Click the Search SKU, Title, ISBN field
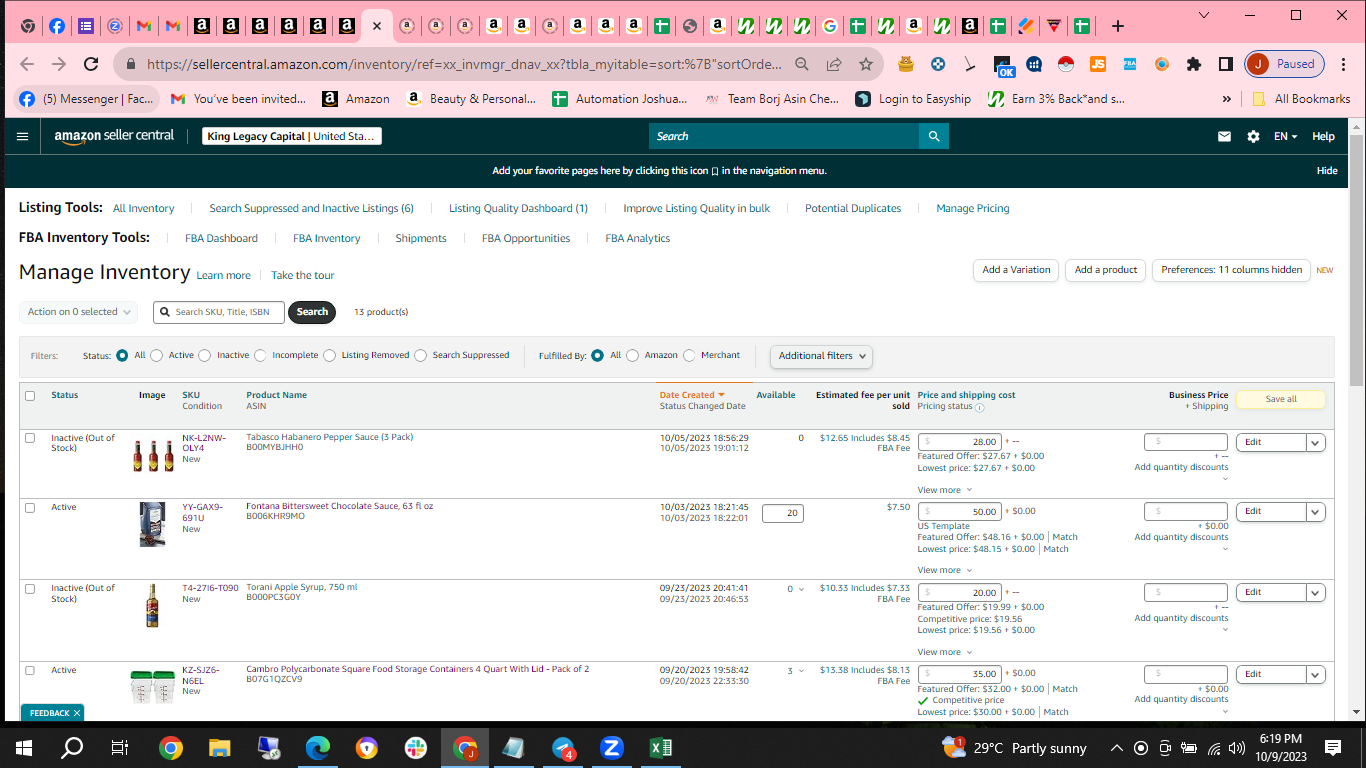The width and height of the screenshot is (1366, 768). [219, 312]
